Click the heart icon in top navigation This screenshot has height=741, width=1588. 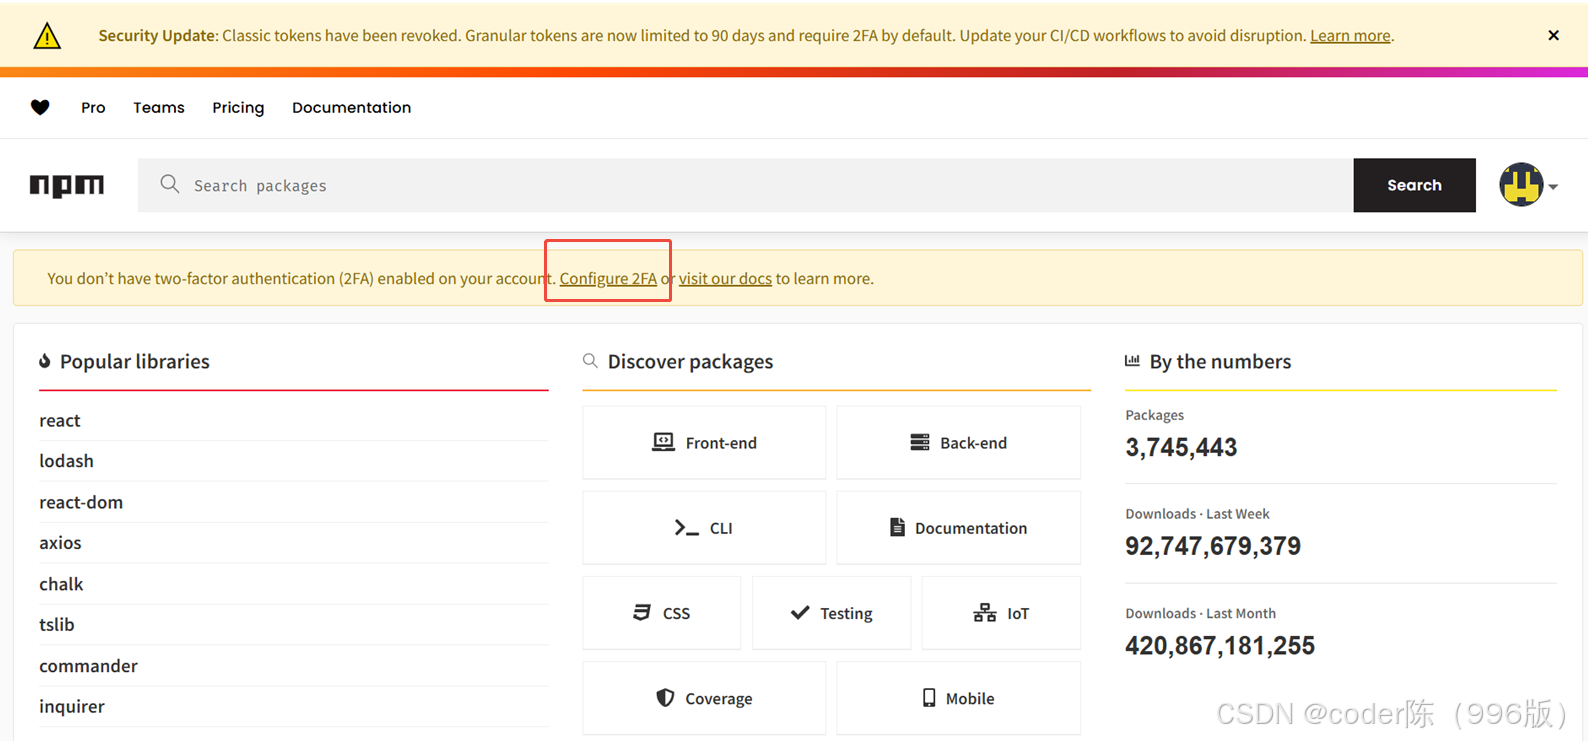tap(40, 107)
